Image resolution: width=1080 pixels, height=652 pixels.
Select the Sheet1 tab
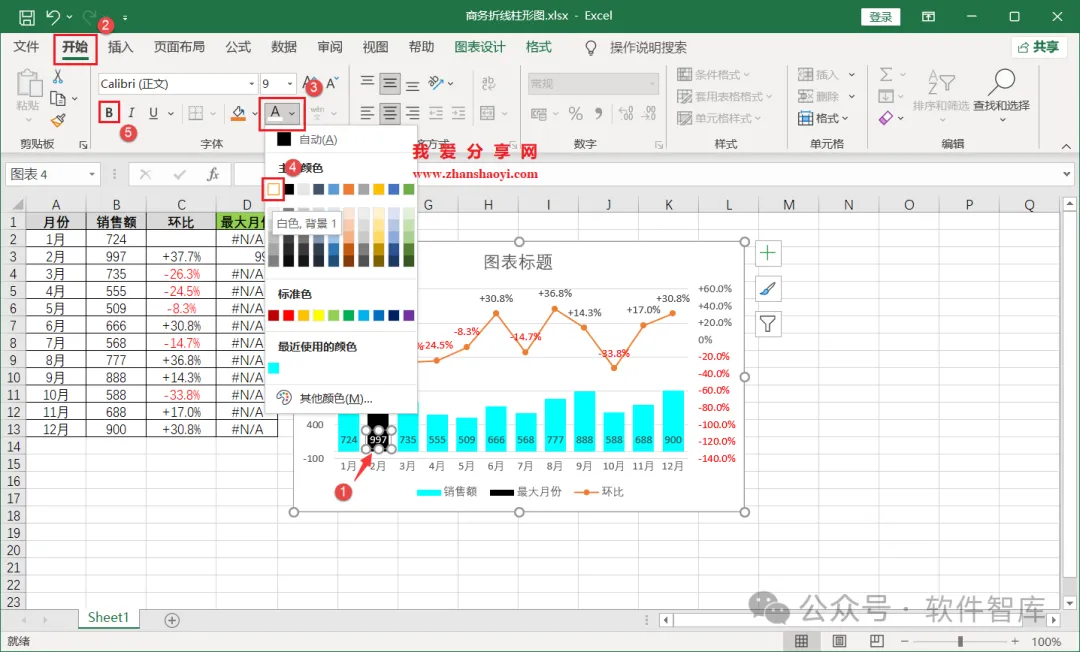pos(108,617)
